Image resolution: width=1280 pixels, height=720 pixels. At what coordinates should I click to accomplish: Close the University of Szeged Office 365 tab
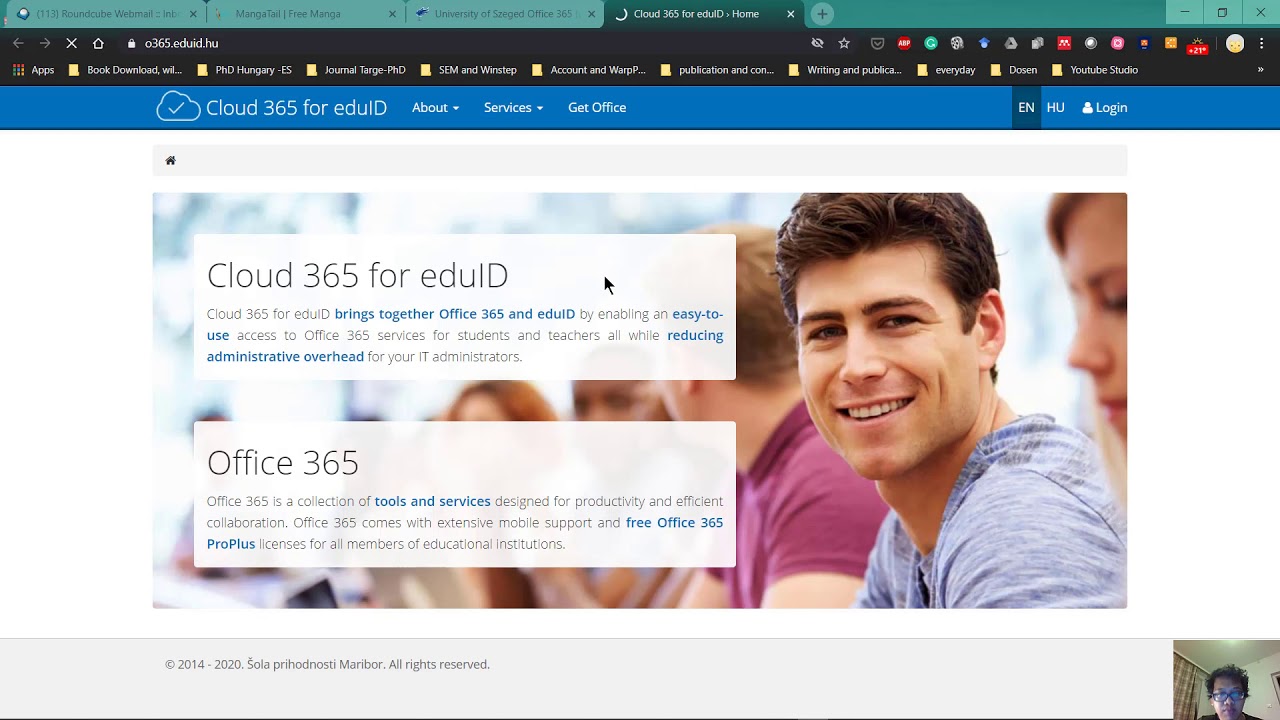coord(591,14)
